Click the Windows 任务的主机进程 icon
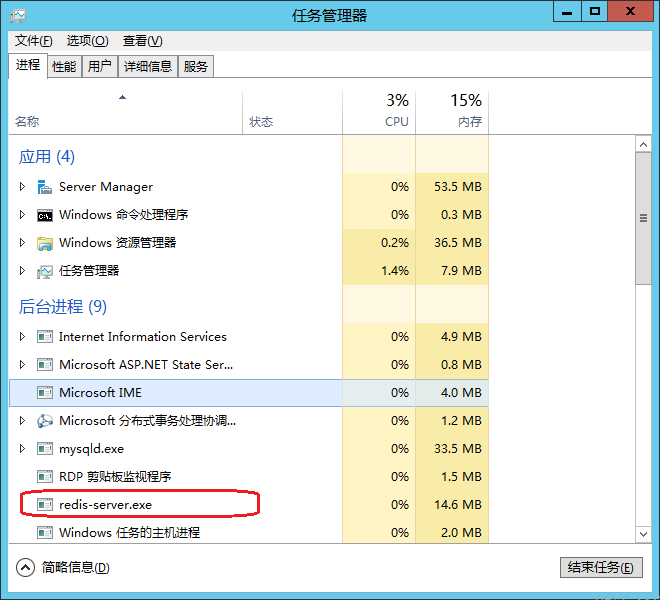The image size is (660, 600). click(x=45, y=533)
